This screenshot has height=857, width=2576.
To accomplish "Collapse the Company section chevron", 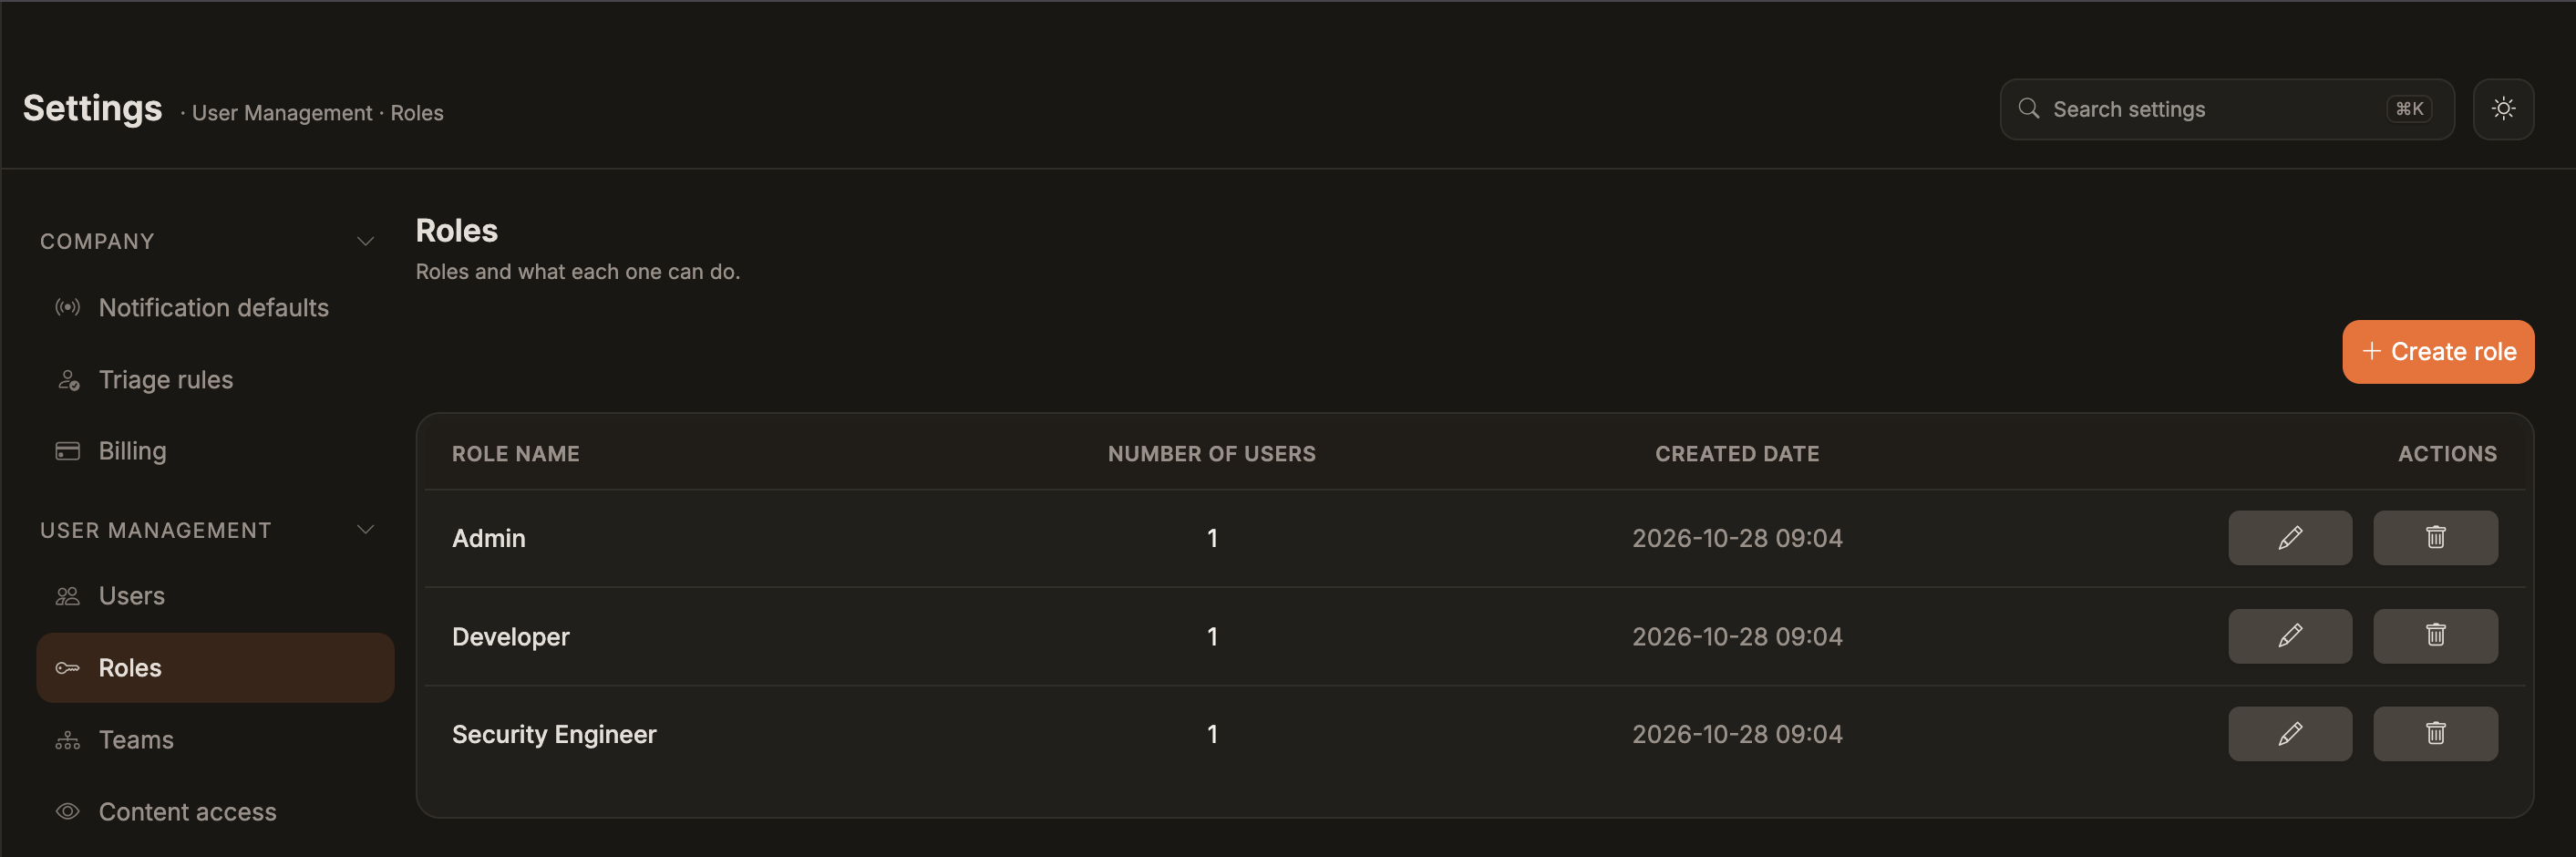I will (365, 241).
